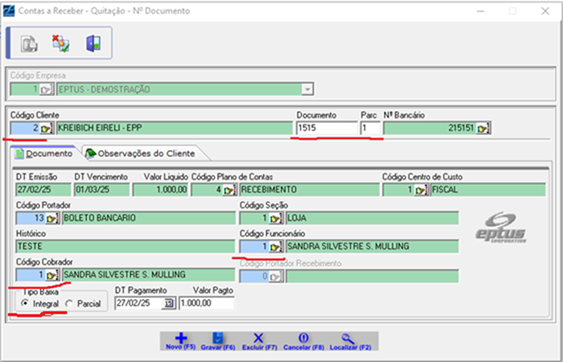
Task: Click the Código Portador code field 13
Action: point(31,218)
